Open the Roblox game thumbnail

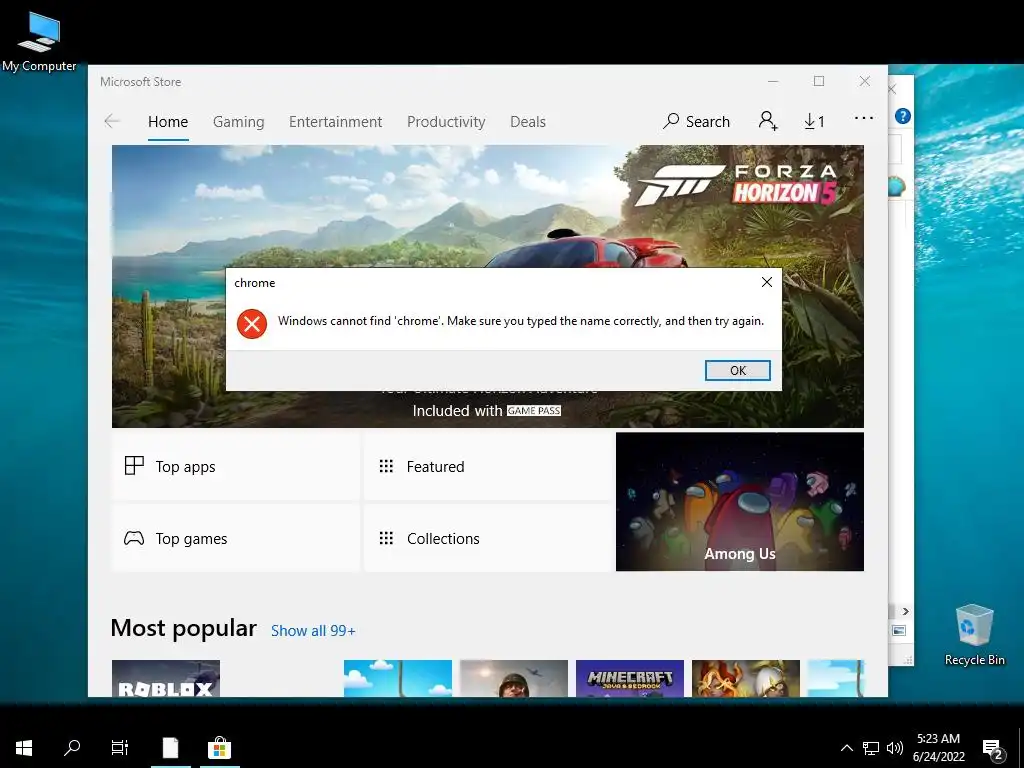coord(166,678)
